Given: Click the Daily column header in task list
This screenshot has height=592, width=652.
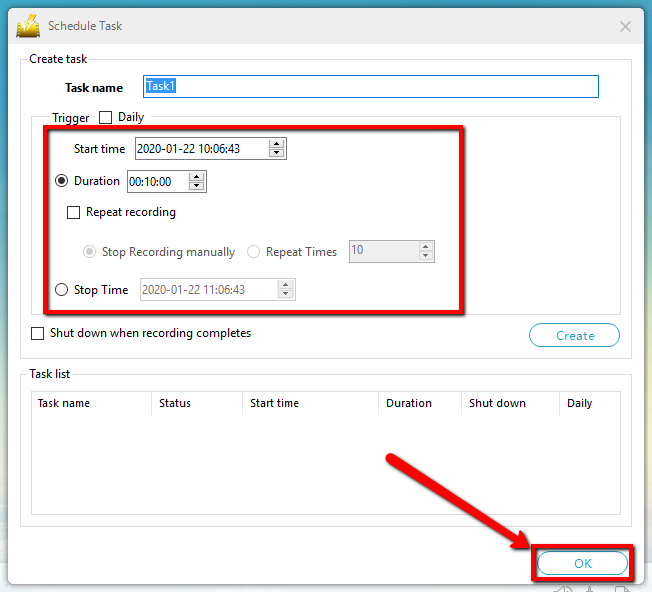Looking at the screenshot, I should pos(579,403).
